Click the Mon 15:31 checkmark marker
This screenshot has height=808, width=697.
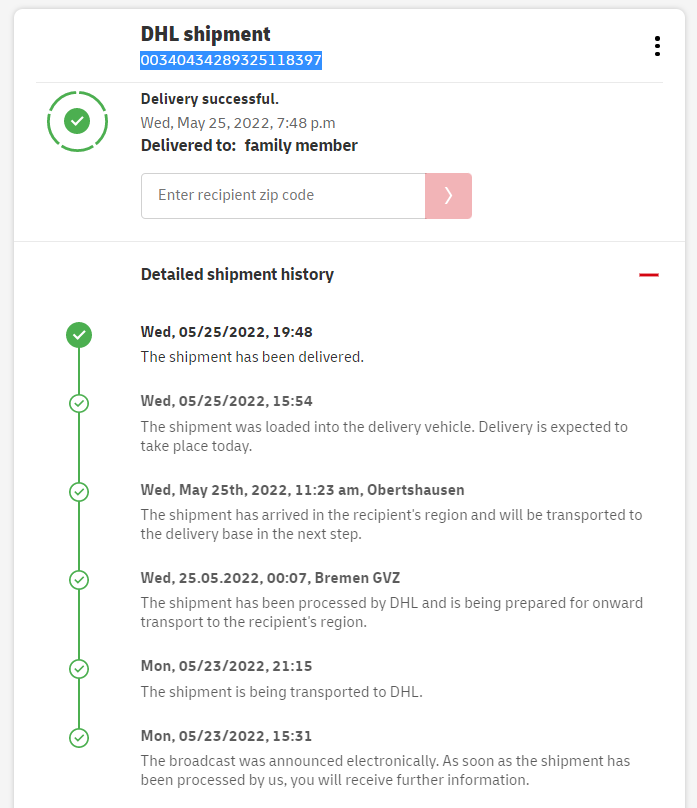click(x=79, y=738)
